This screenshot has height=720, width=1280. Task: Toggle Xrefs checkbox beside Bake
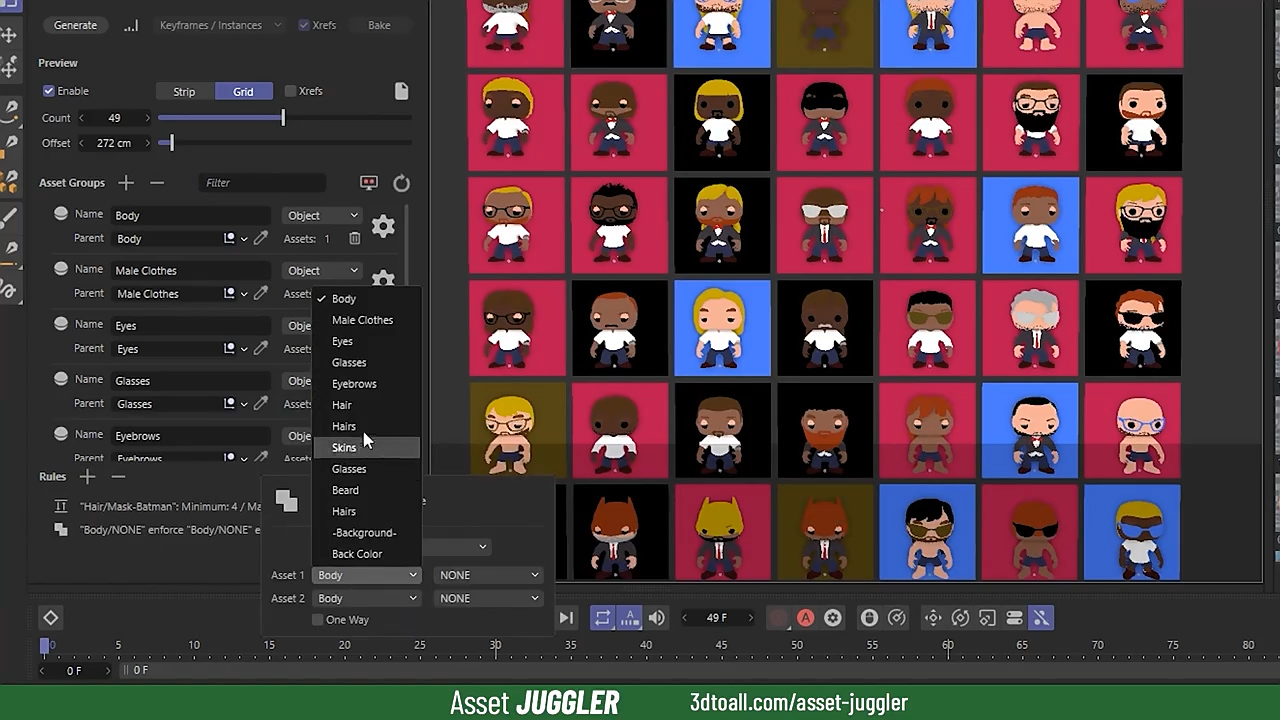[304, 25]
